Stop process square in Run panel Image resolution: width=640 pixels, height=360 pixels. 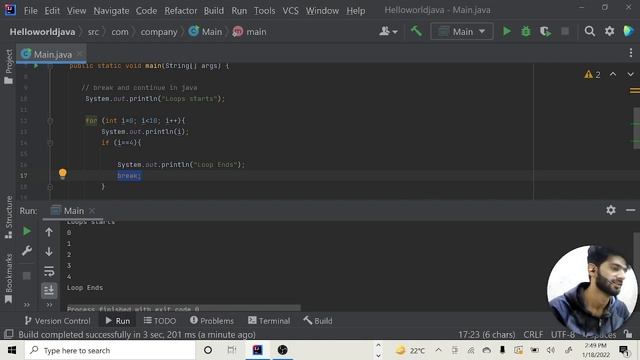coord(27,276)
